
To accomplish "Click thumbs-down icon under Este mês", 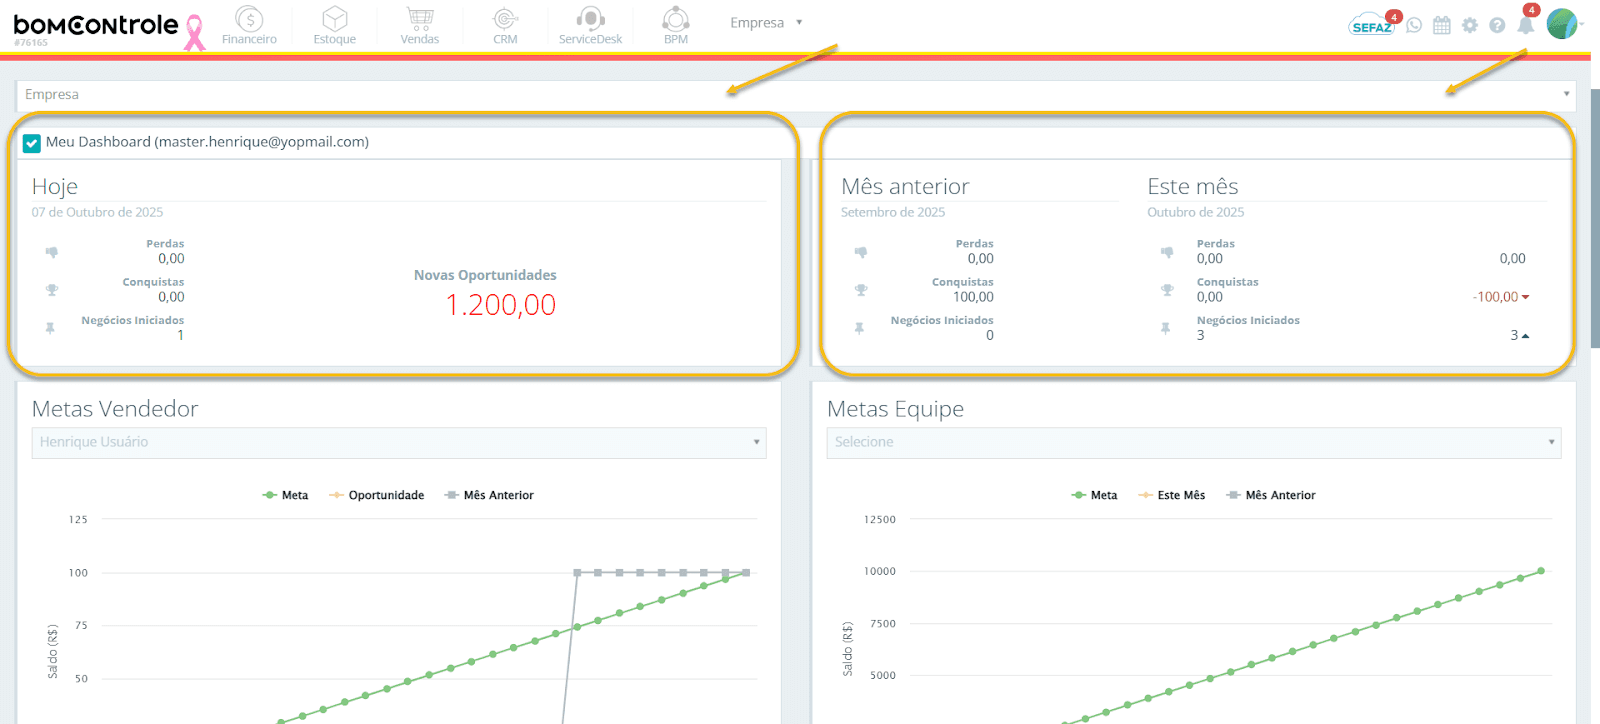I will click(1167, 252).
